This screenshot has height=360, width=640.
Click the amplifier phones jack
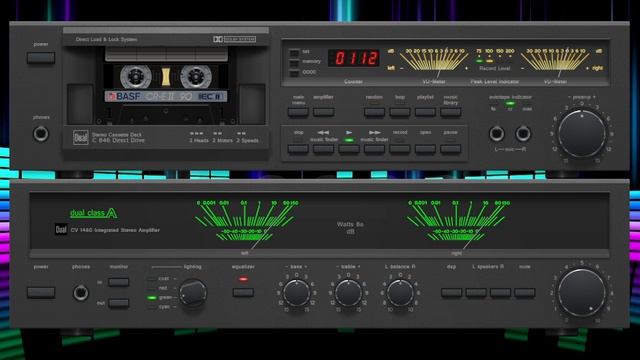tap(81, 293)
